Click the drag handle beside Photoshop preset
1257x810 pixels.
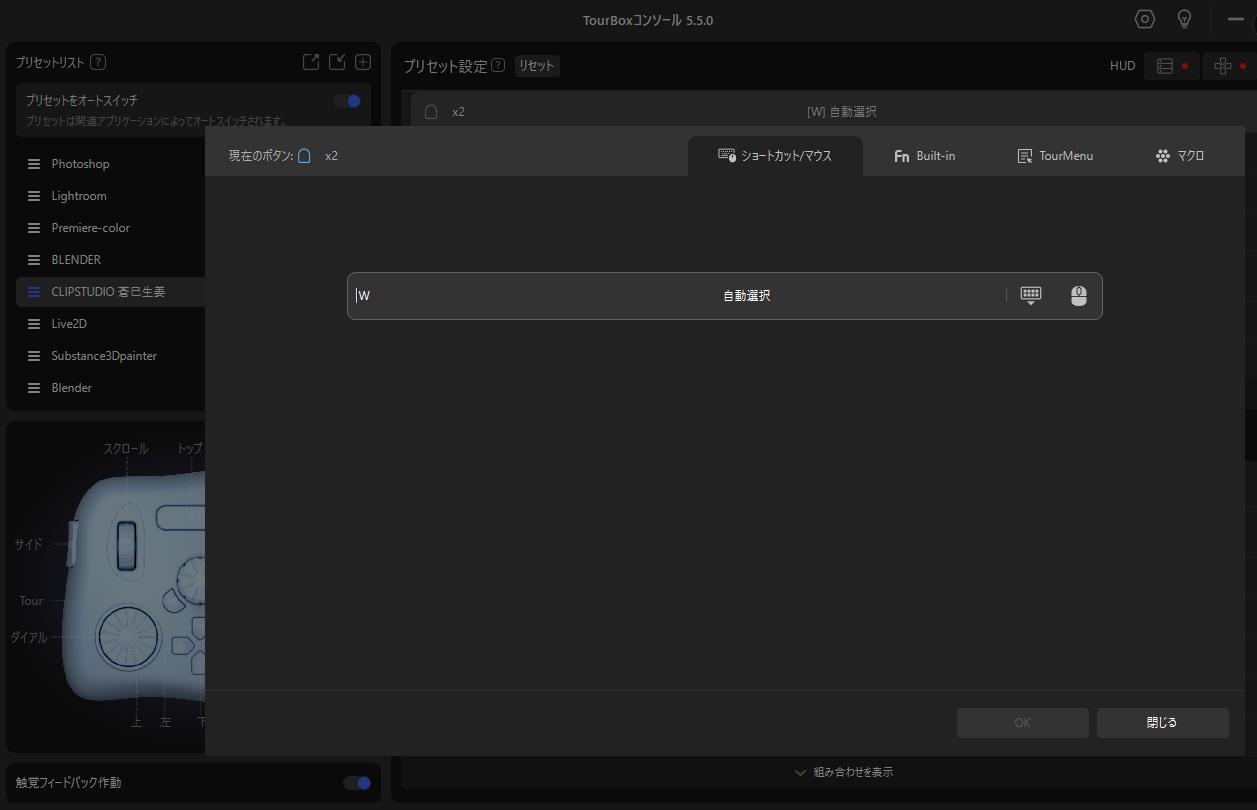point(34,164)
